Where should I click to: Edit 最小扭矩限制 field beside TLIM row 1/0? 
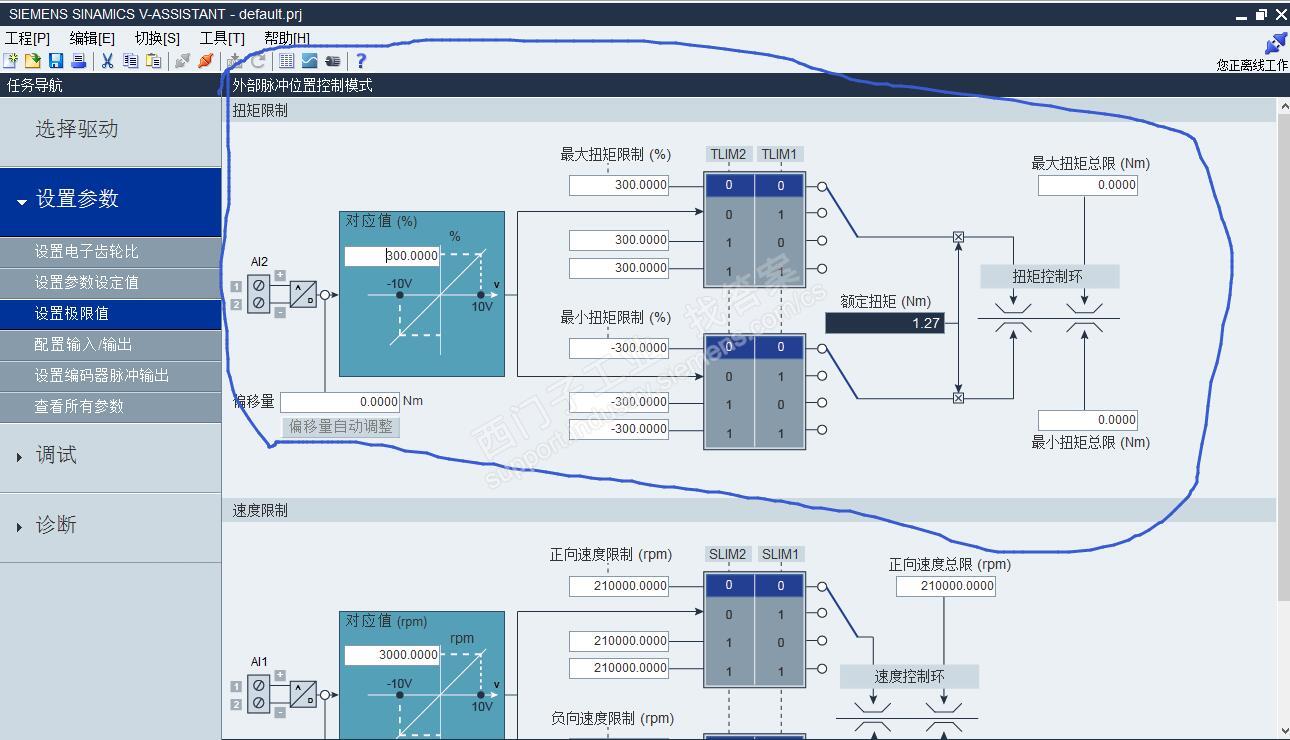tap(619, 402)
